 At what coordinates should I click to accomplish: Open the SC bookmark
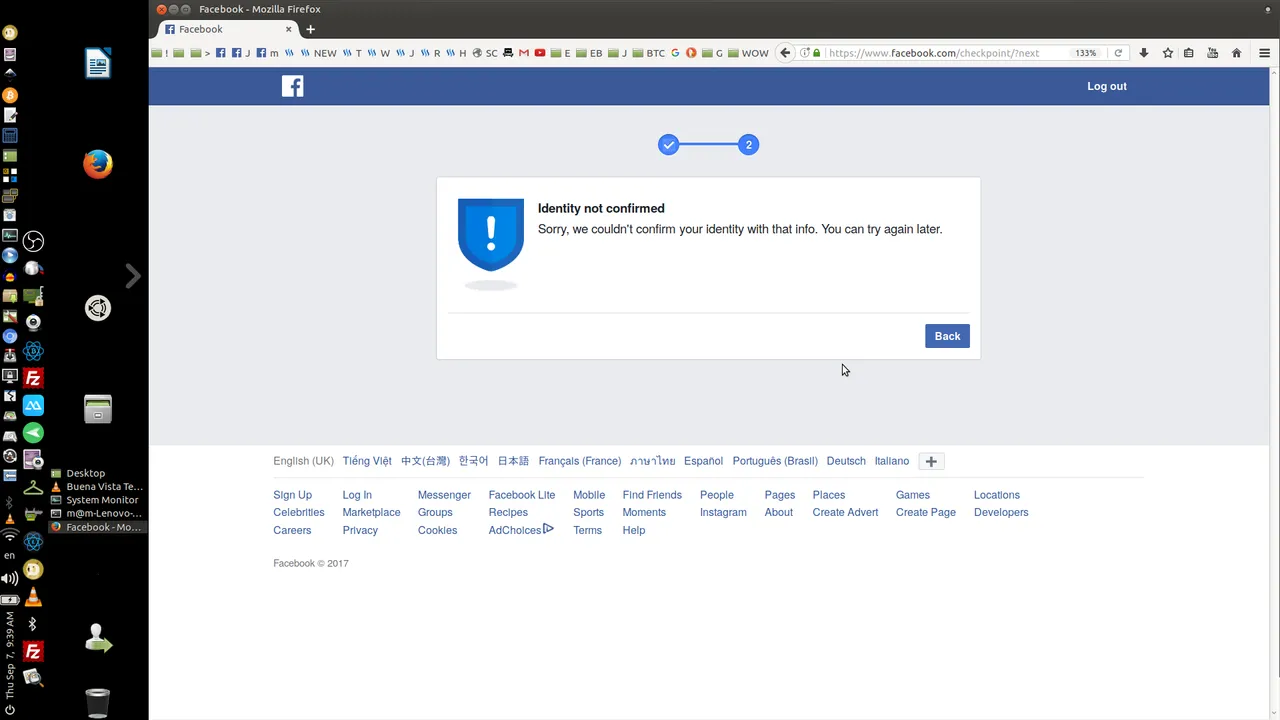(x=485, y=53)
